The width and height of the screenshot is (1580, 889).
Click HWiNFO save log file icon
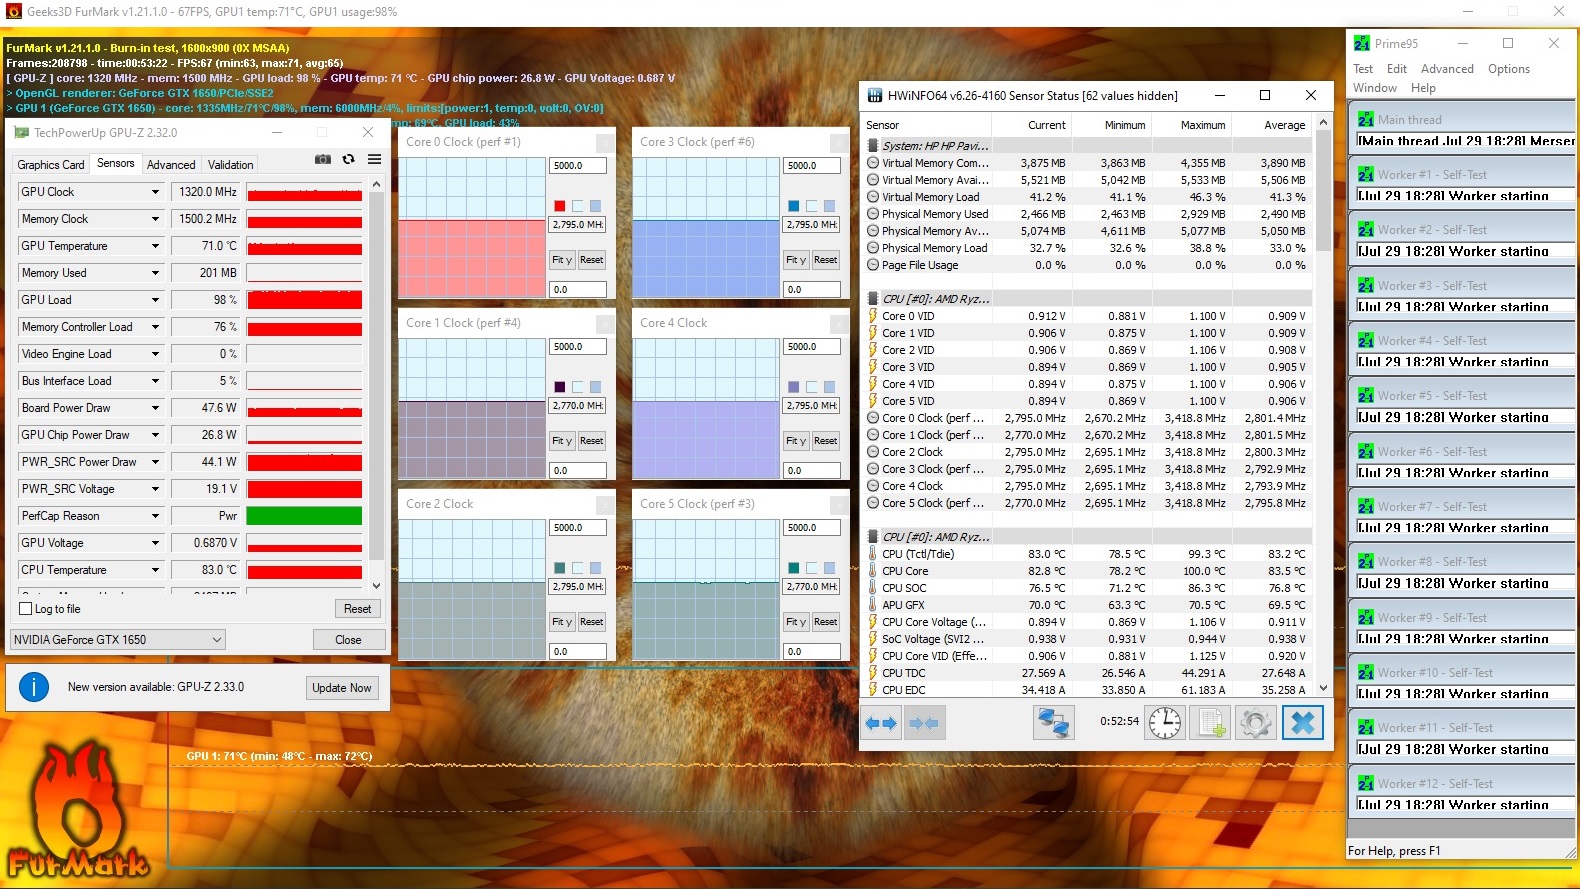coord(1211,722)
